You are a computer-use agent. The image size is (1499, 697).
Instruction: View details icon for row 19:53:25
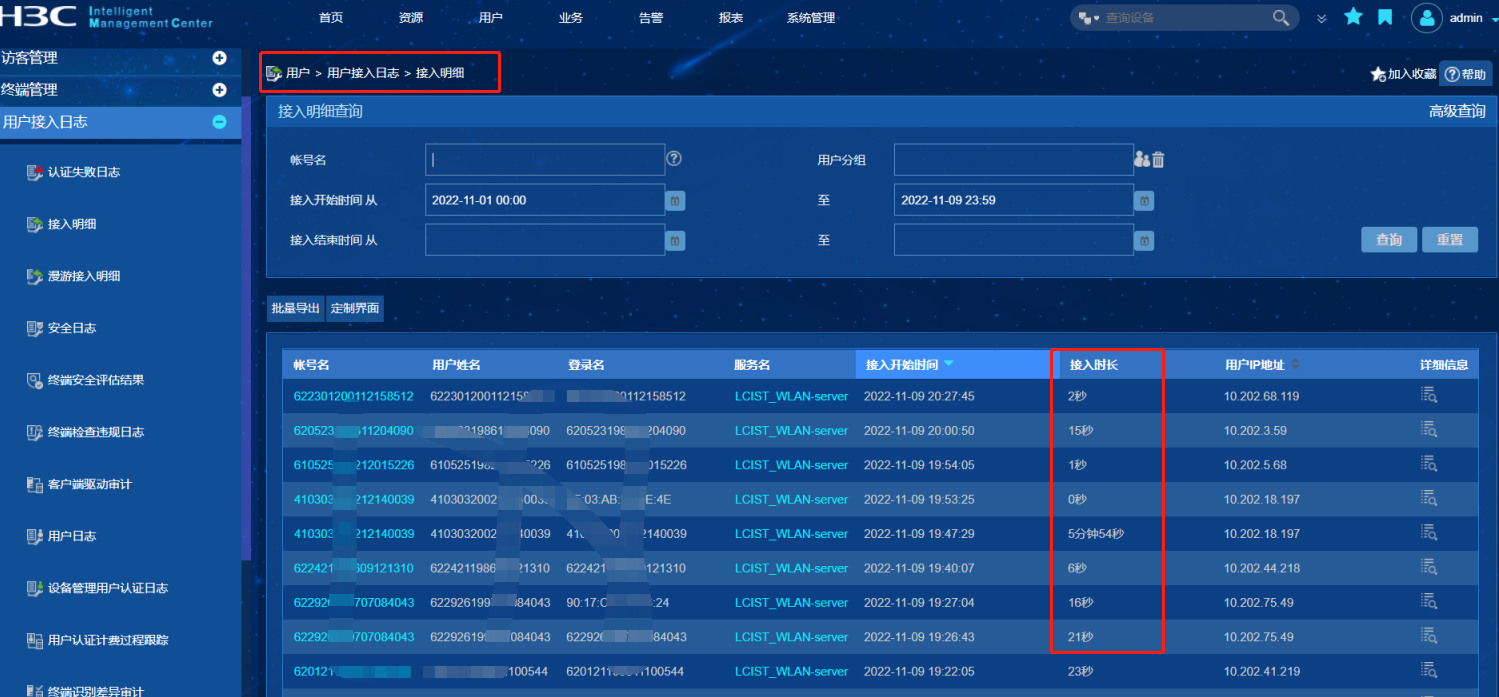point(1429,498)
